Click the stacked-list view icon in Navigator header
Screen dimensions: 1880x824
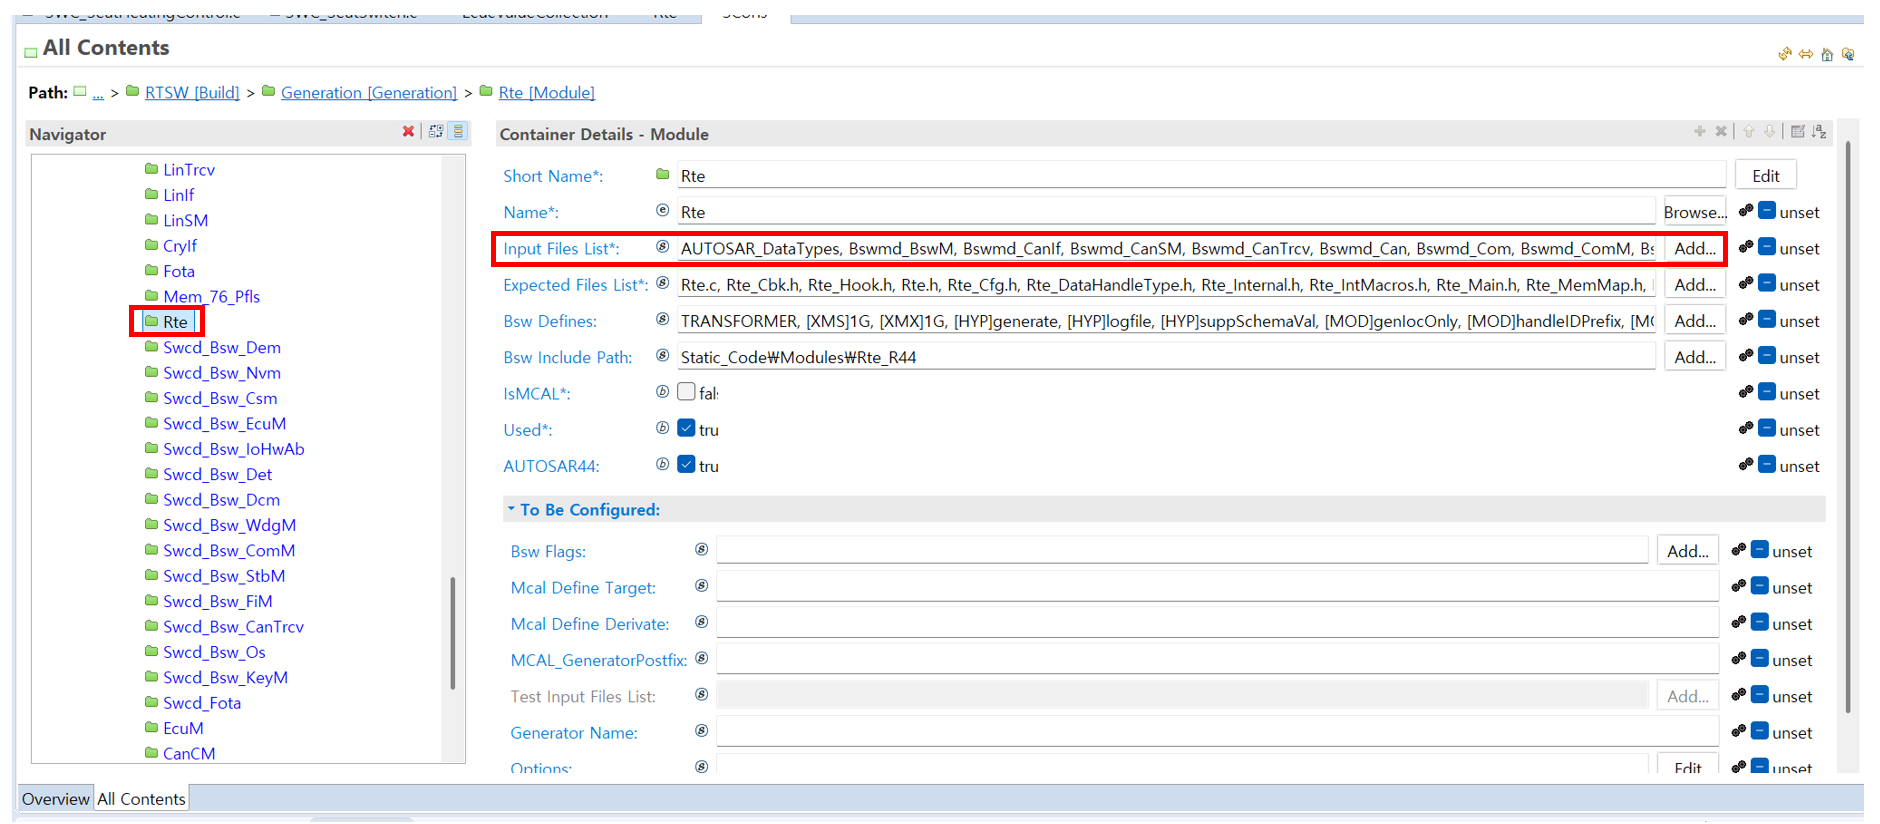(x=458, y=132)
